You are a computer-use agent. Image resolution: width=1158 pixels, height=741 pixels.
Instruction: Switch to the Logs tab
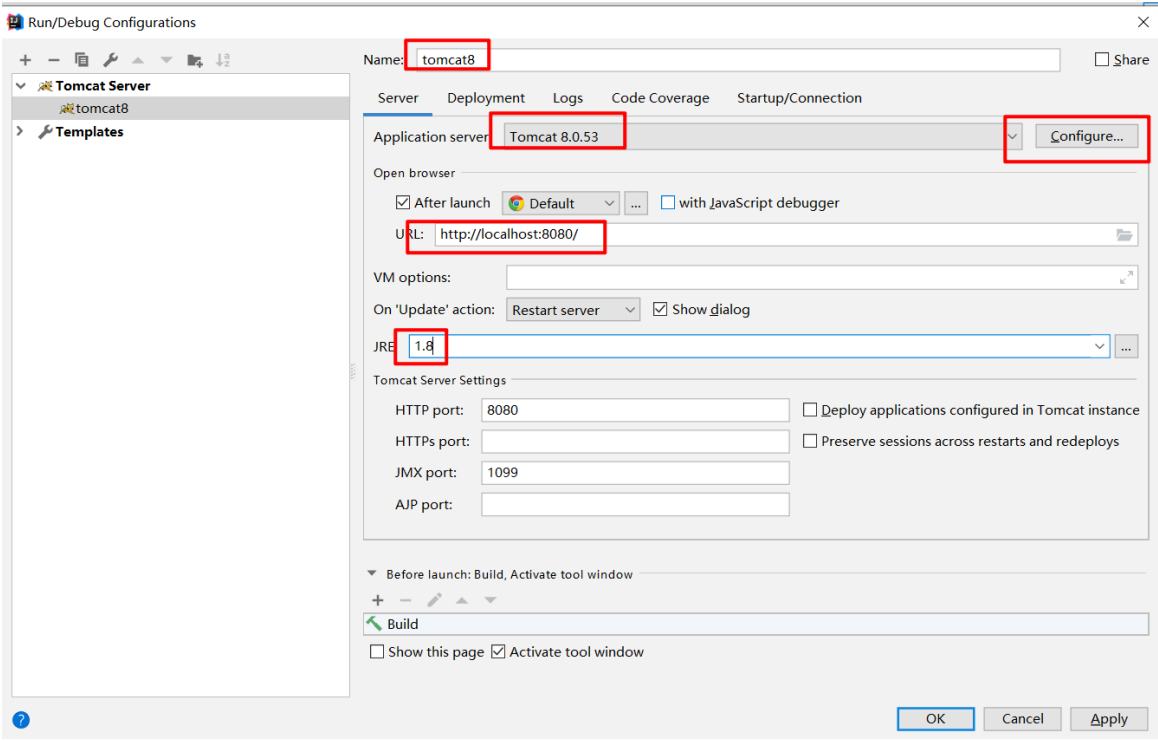568,98
